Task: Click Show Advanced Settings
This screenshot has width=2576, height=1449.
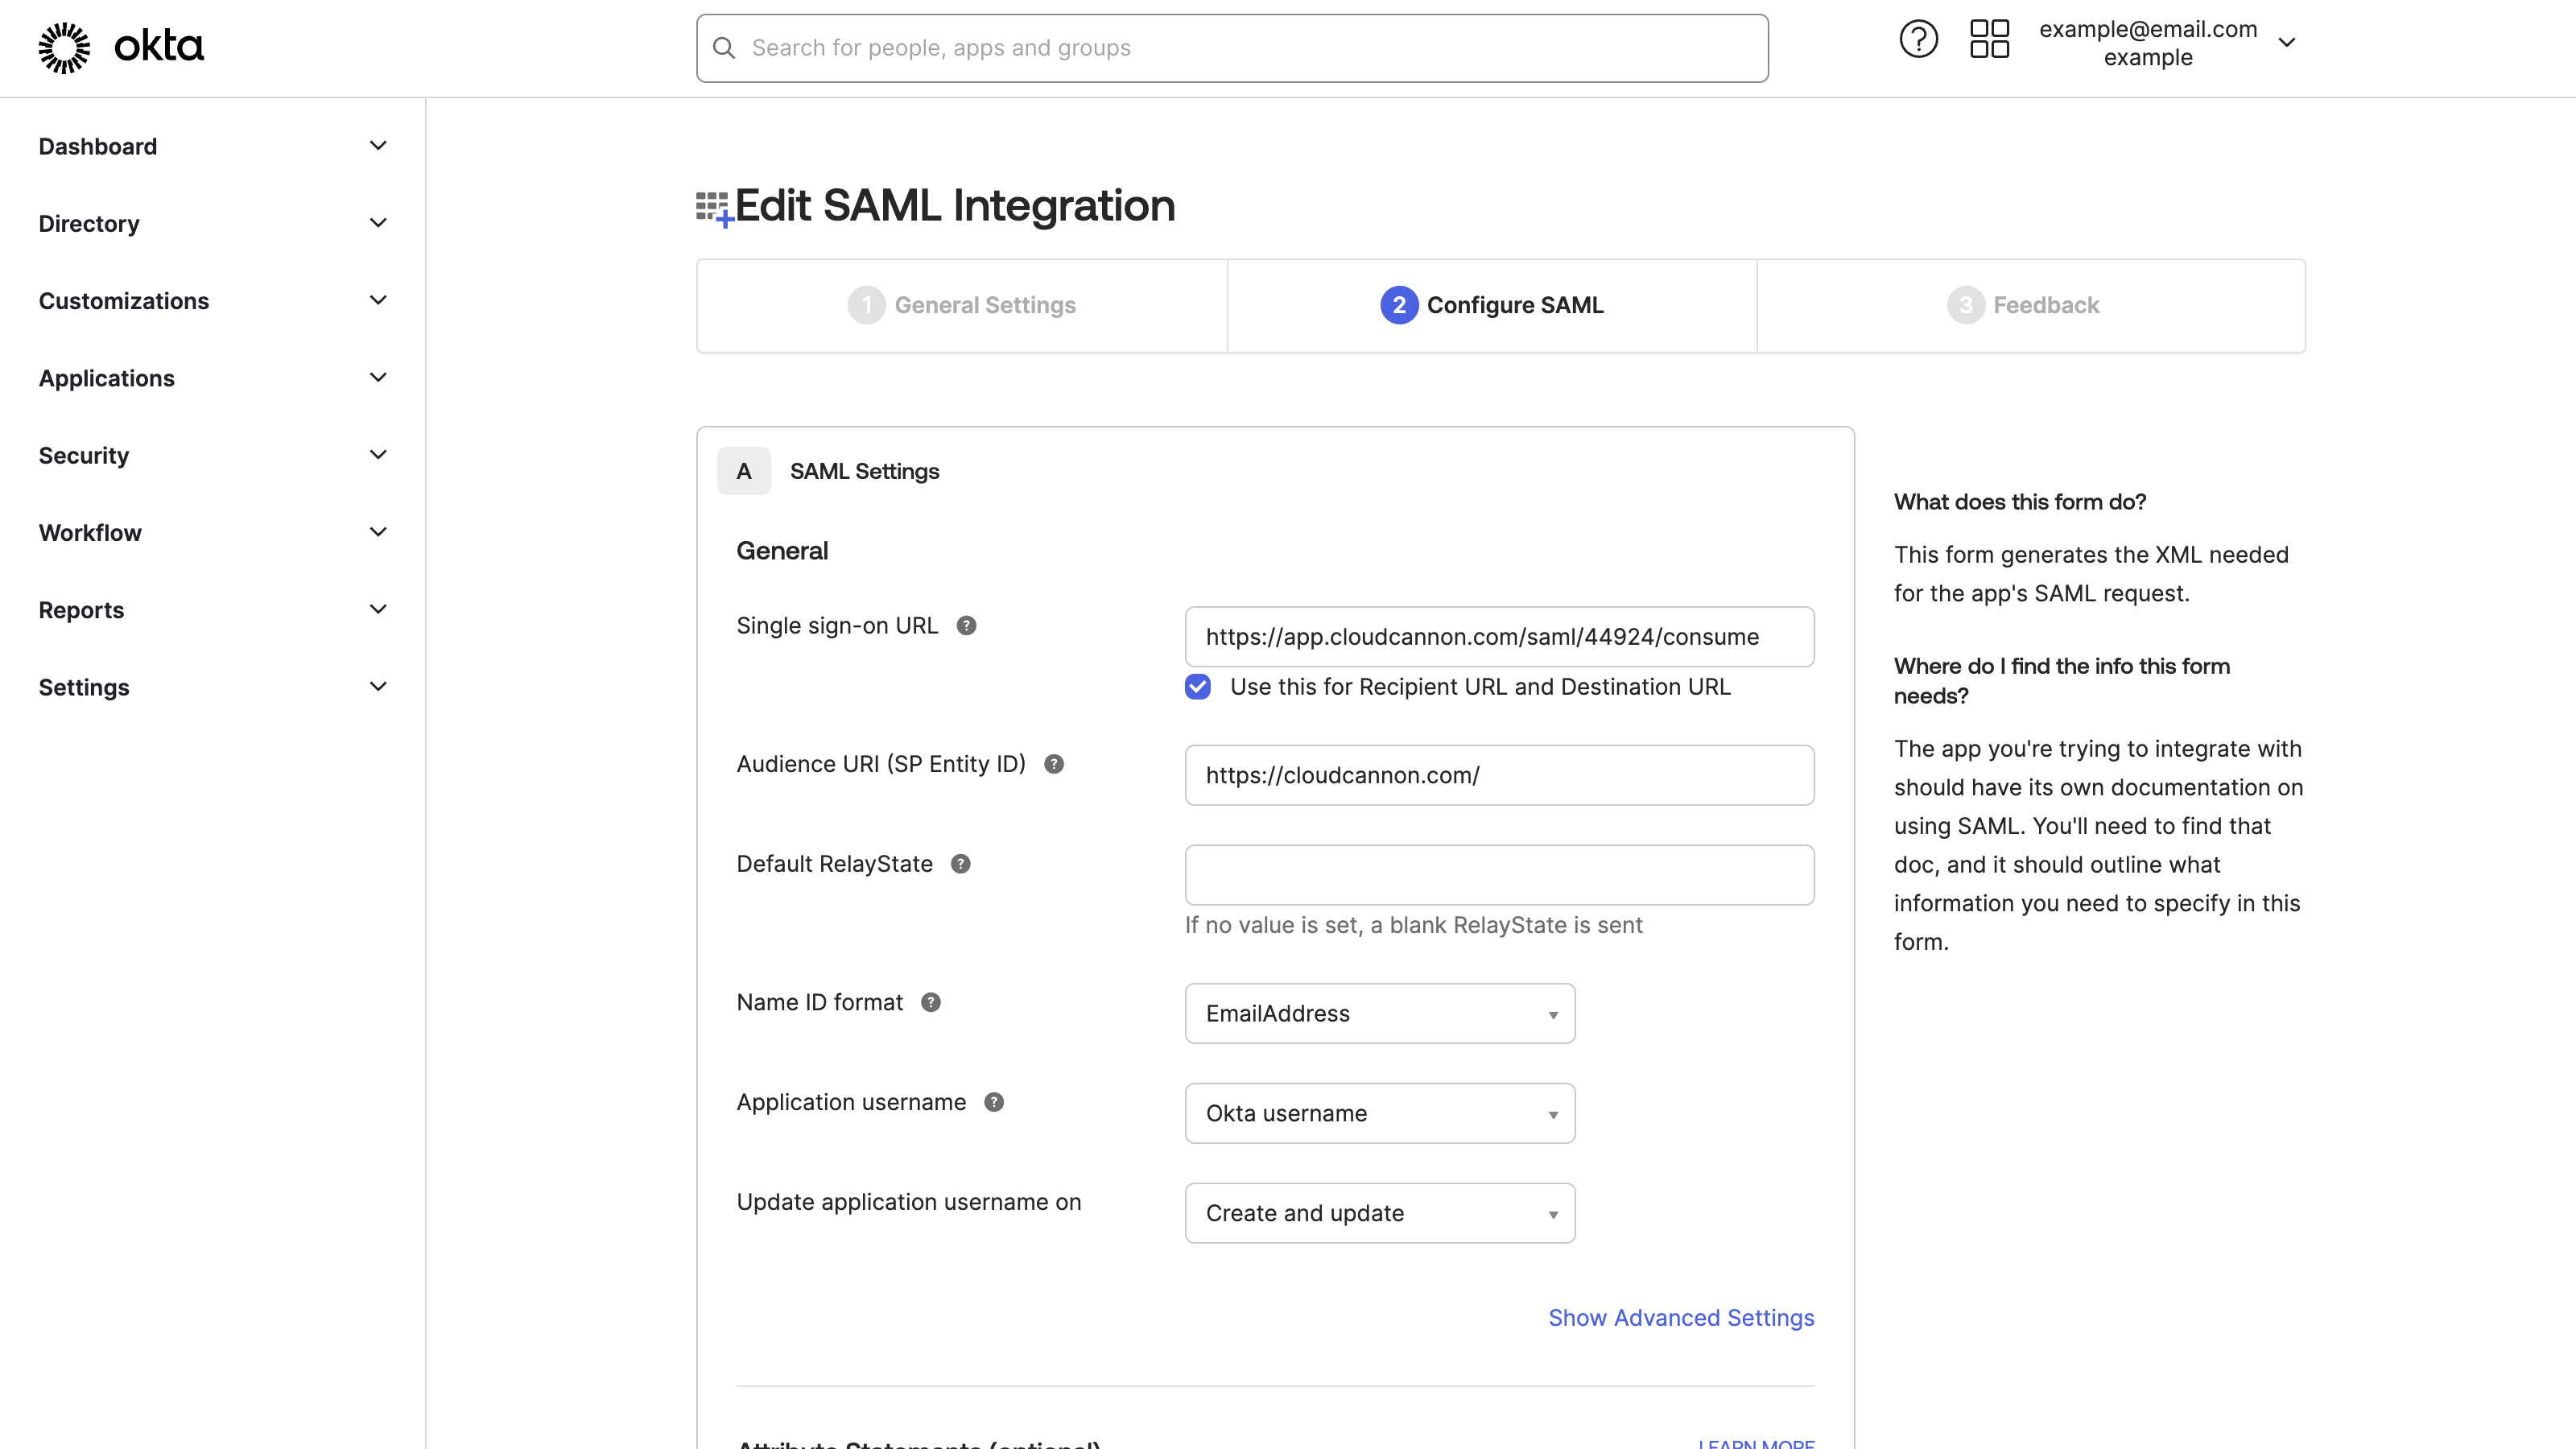Action: [x=1680, y=1317]
